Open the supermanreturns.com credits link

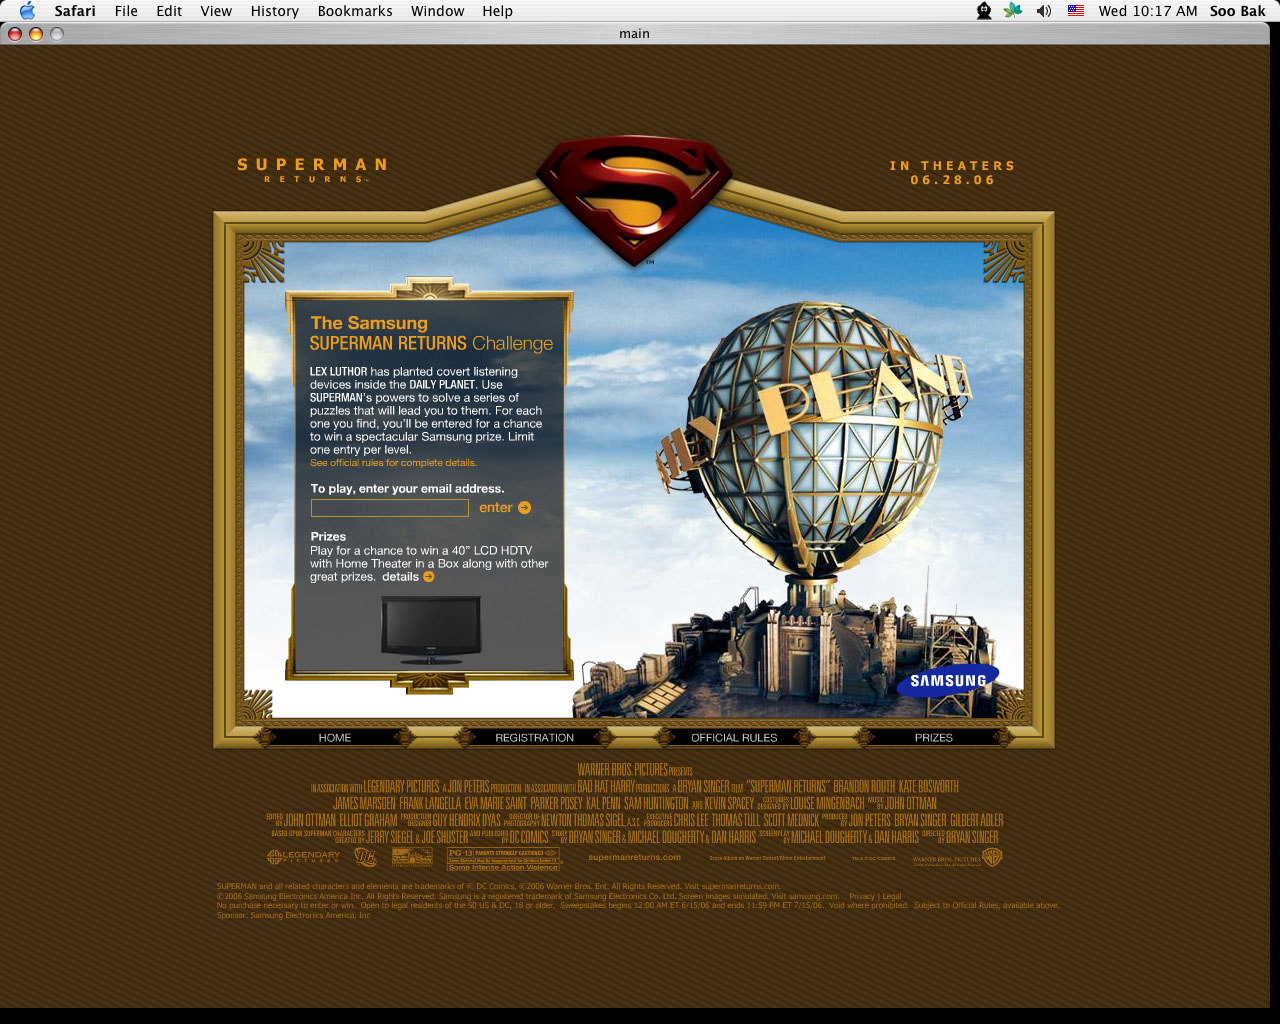[635, 857]
